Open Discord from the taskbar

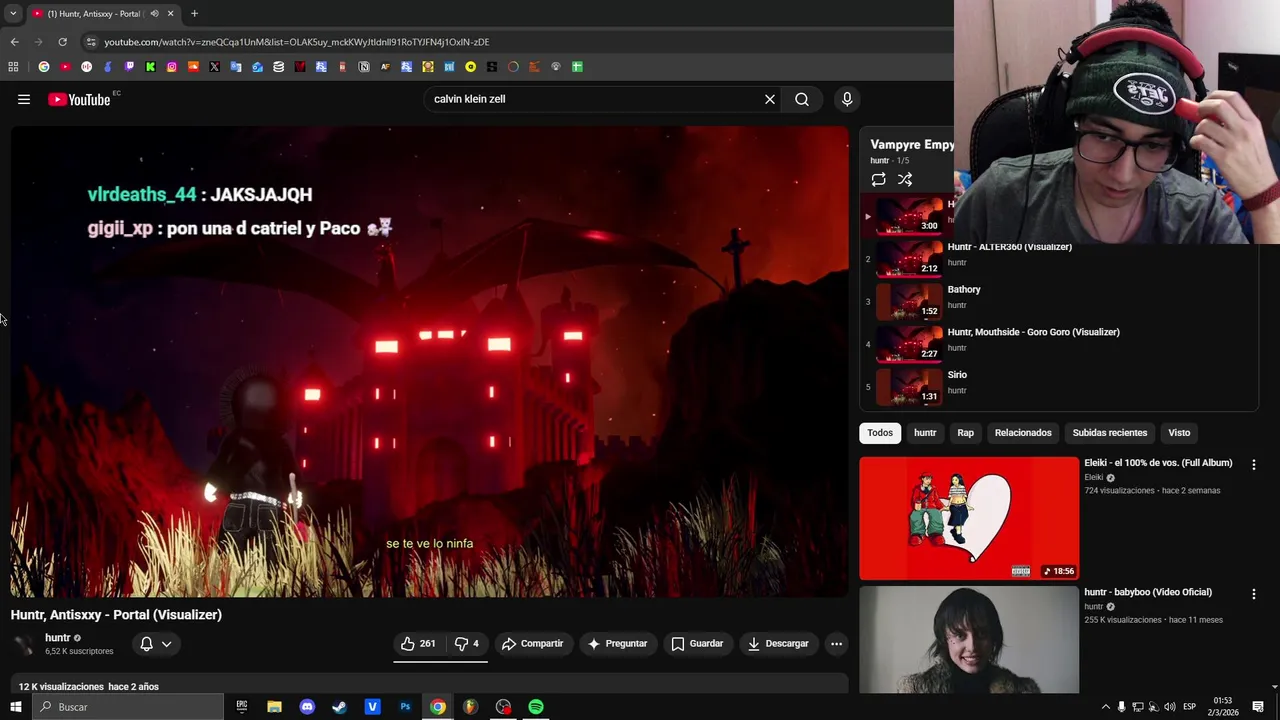(x=307, y=707)
